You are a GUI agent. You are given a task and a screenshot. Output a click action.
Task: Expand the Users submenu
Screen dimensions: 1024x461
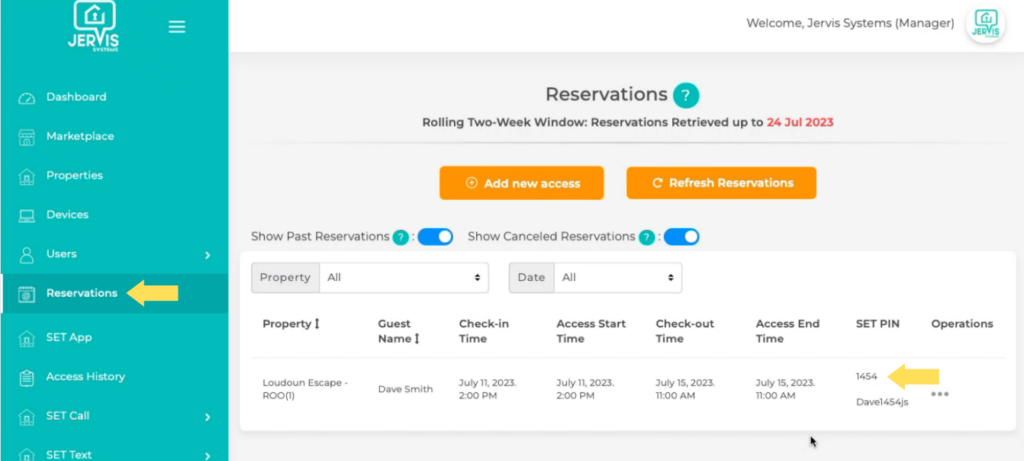(207, 255)
